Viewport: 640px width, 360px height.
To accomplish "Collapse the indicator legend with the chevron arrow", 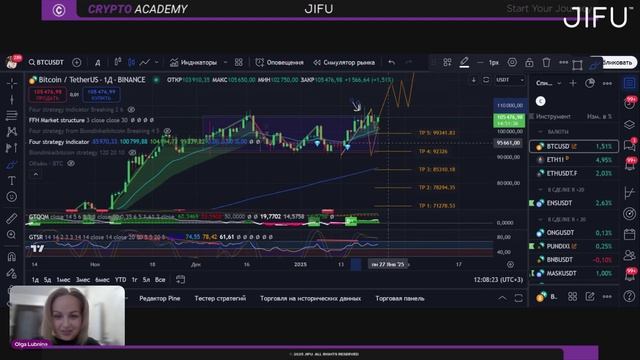I will click(36, 174).
